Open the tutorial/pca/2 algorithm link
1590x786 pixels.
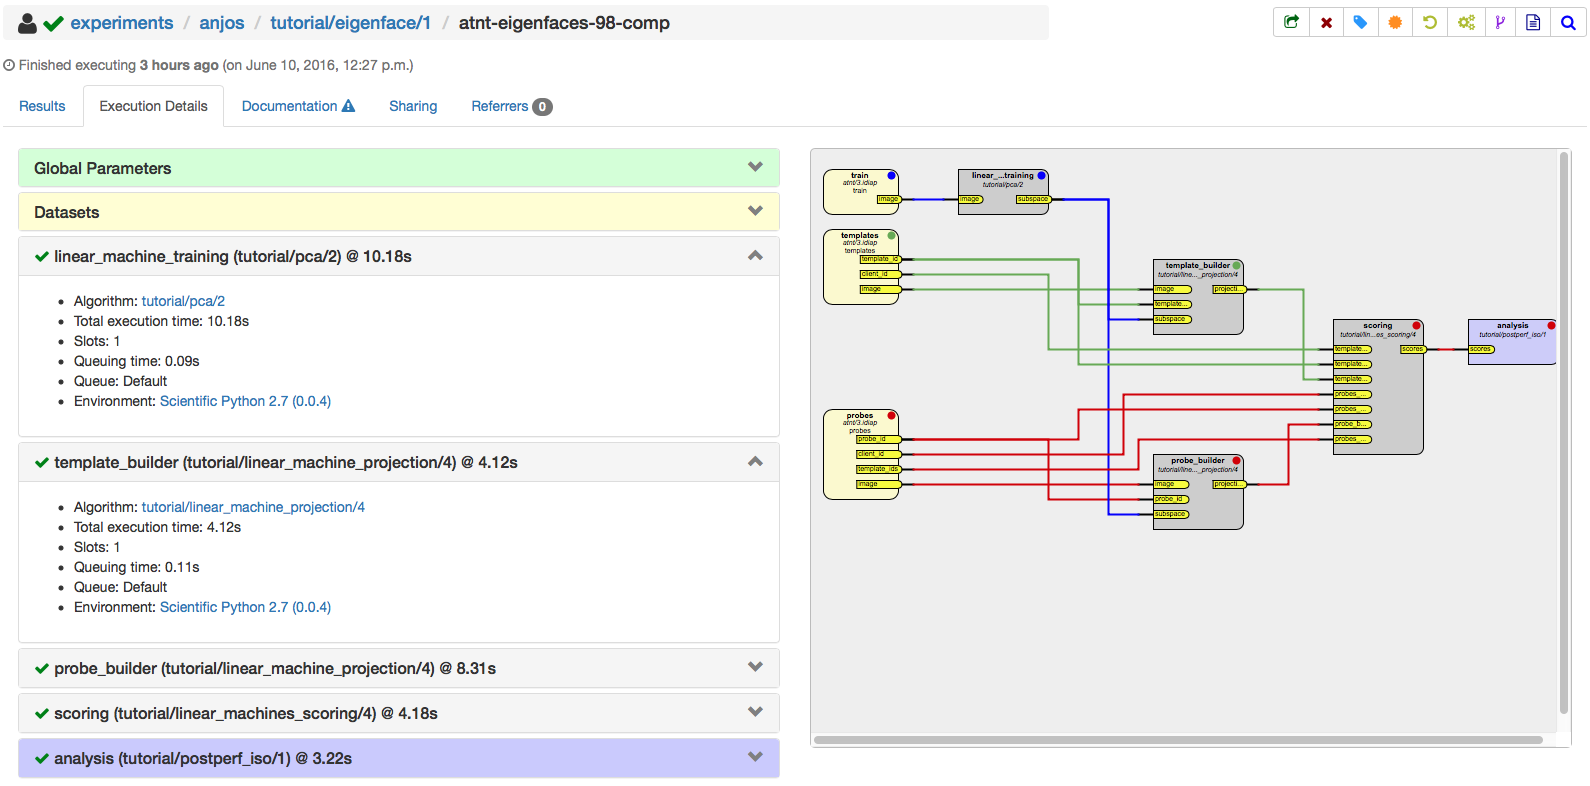183,301
